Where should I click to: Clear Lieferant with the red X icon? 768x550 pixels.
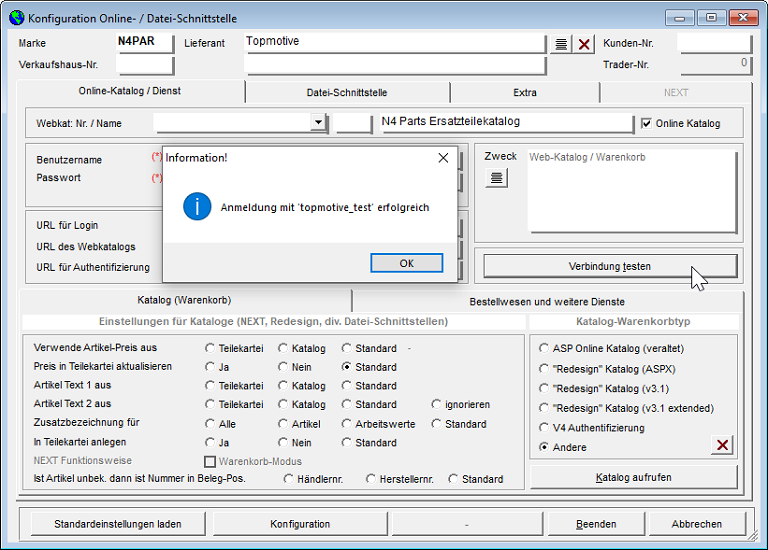click(584, 44)
